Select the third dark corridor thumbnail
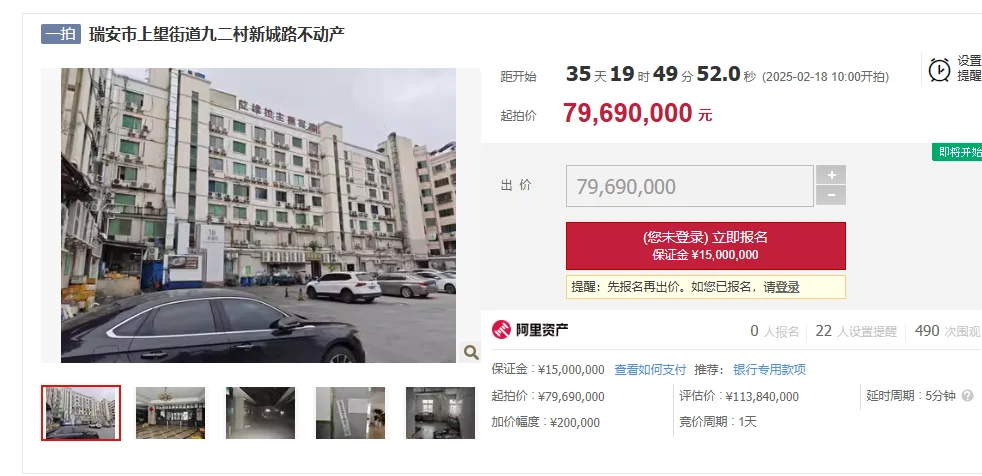 click(261, 413)
